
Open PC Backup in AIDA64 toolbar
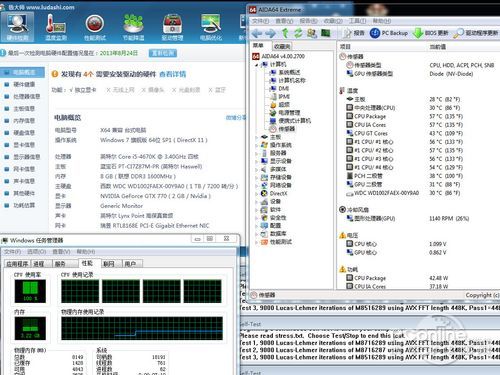point(389,33)
